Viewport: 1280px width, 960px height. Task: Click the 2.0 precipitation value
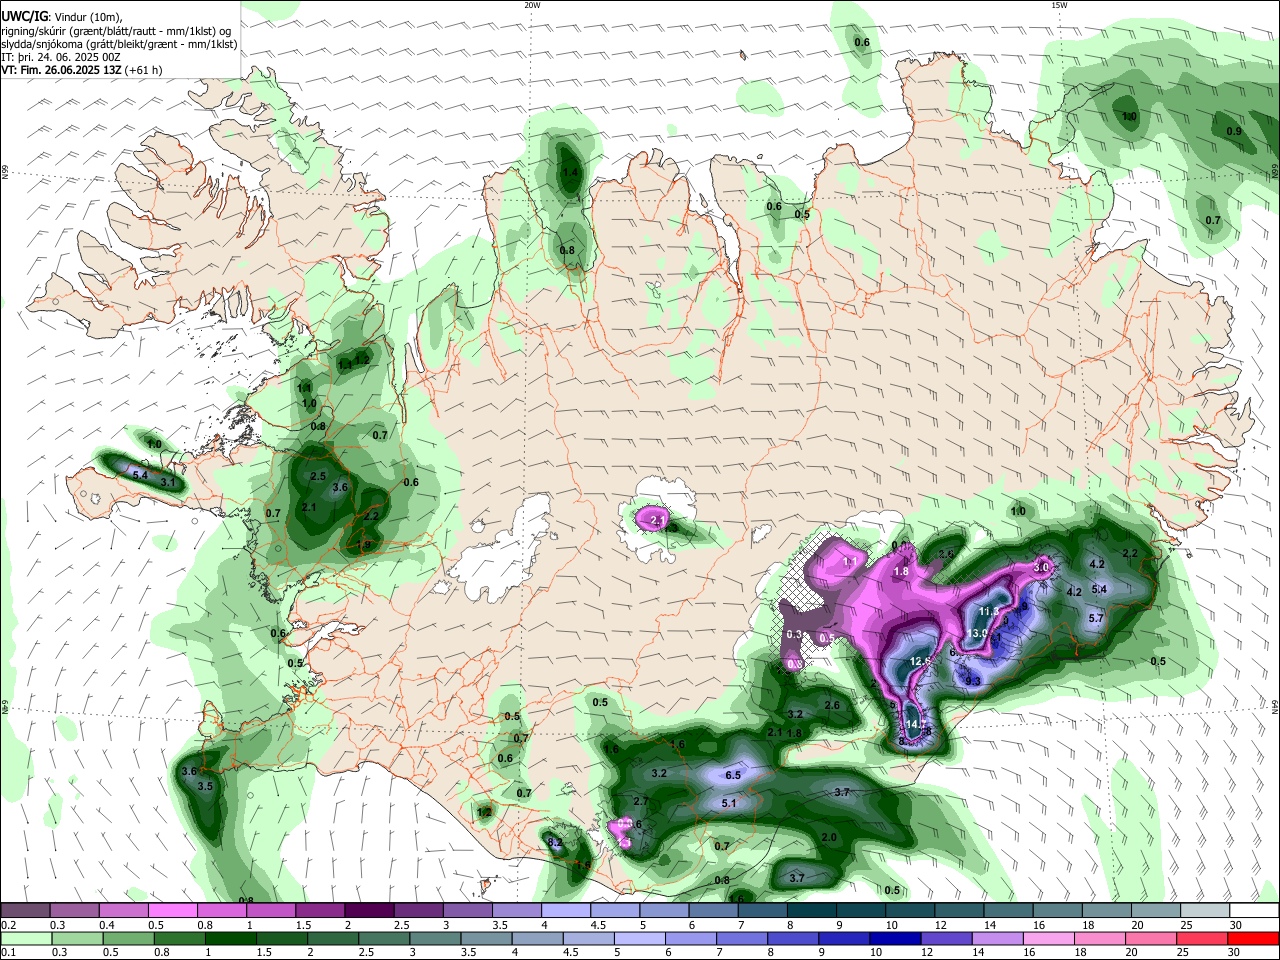[x=829, y=837]
